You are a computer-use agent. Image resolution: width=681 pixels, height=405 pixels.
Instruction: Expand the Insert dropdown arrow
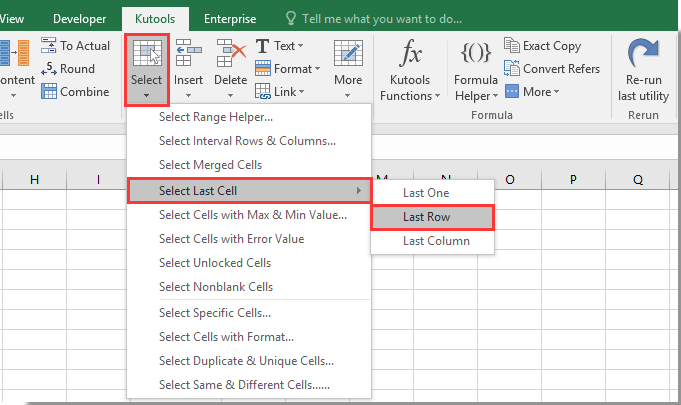188,95
